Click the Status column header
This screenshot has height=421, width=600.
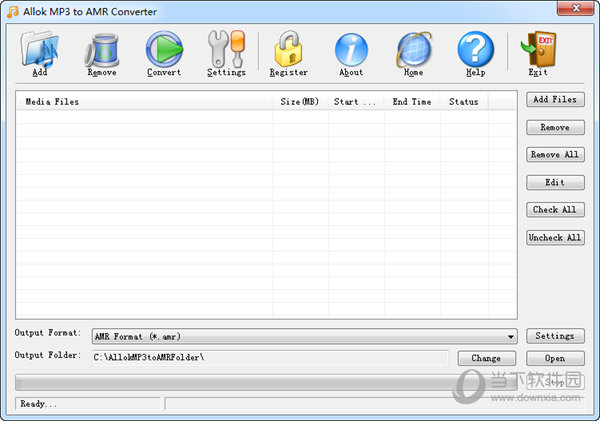pos(464,102)
